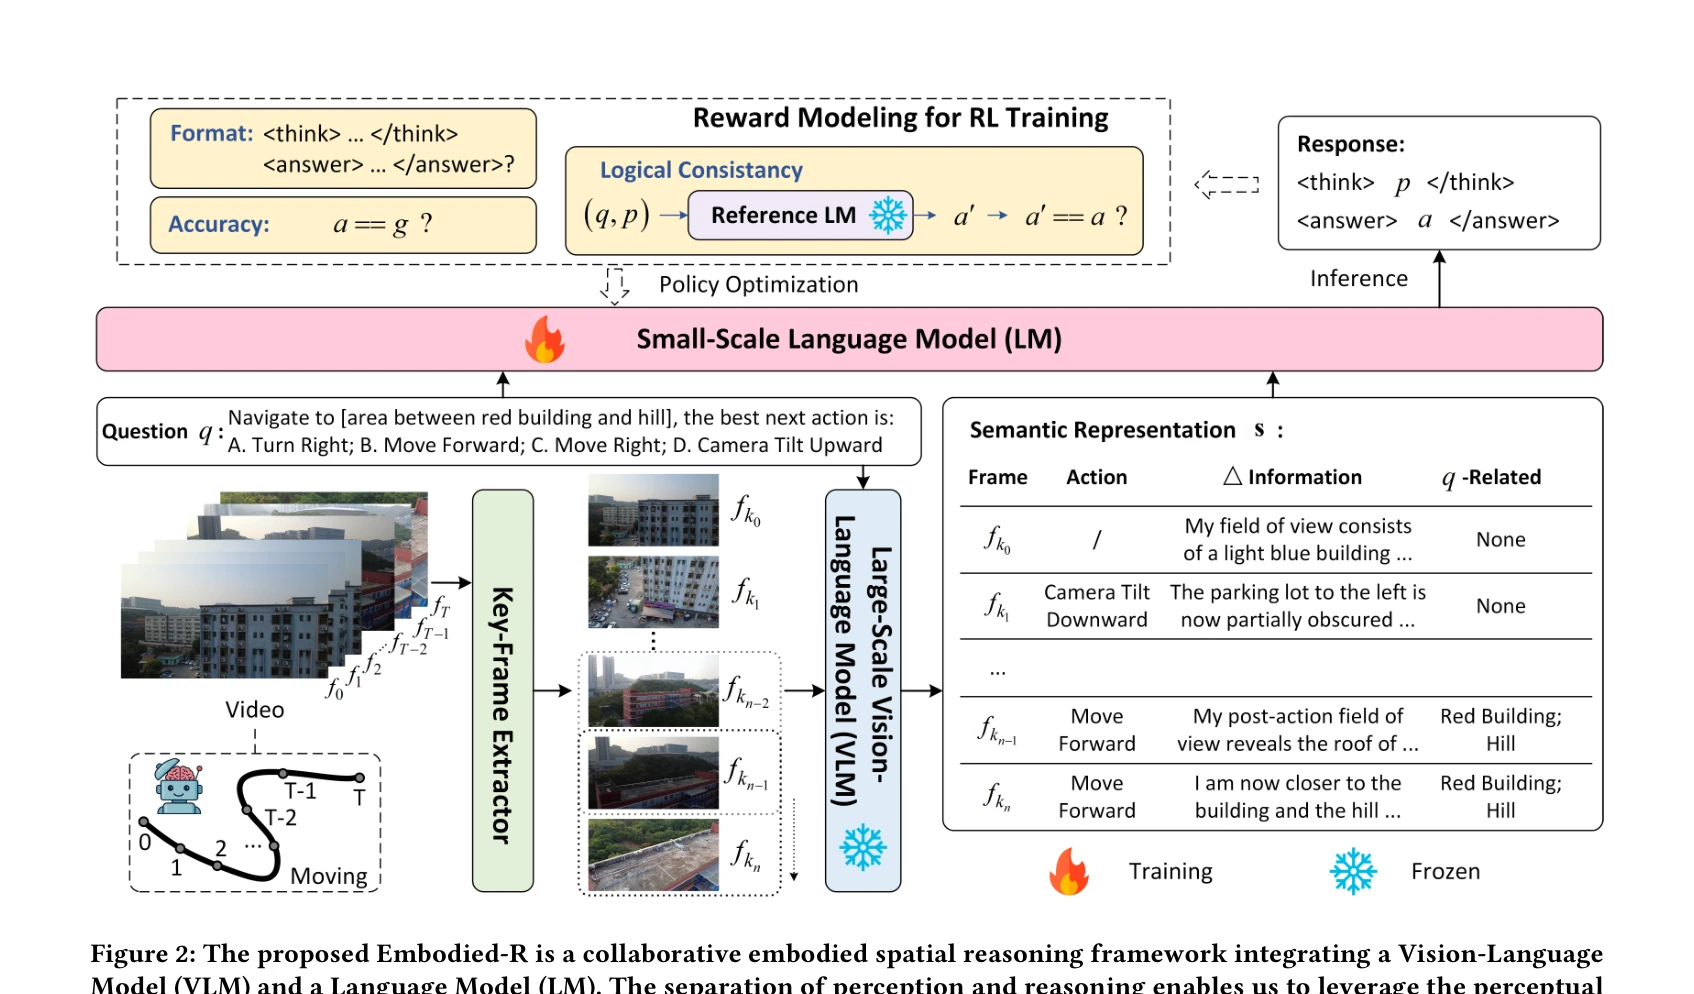Screen dimensions: 1694x994
Task: Click the 'Video' label
Action: point(254,710)
